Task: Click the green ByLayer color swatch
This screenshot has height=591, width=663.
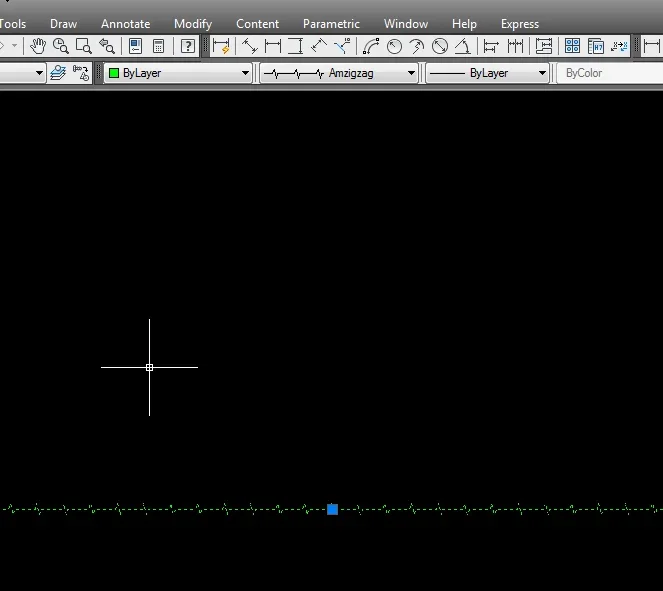Action: tap(114, 73)
